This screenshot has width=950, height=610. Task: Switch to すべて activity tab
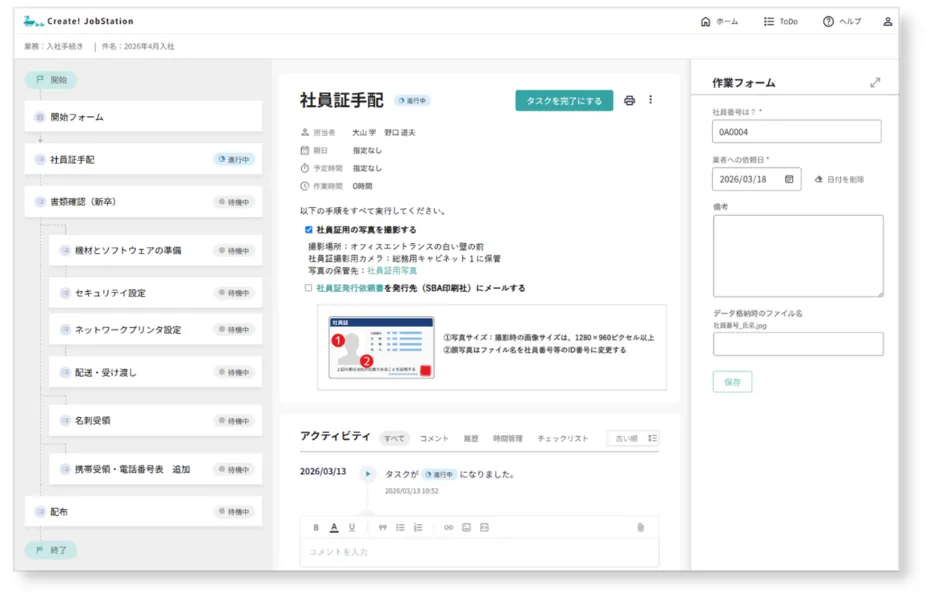[394, 438]
